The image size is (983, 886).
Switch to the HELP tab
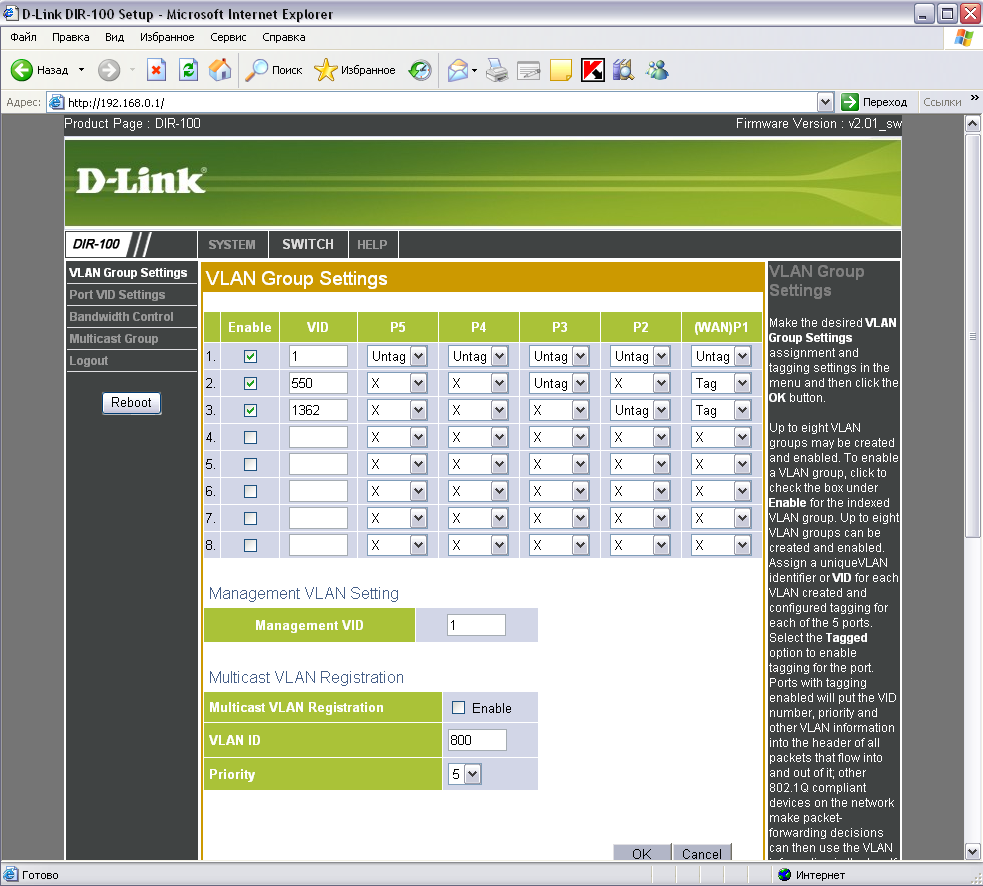(x=372, y=245)
